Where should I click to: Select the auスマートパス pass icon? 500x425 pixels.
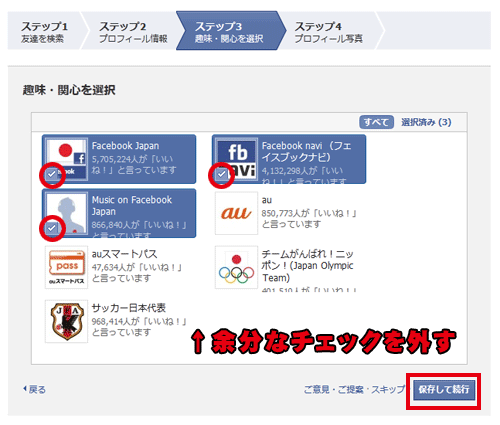67,267
